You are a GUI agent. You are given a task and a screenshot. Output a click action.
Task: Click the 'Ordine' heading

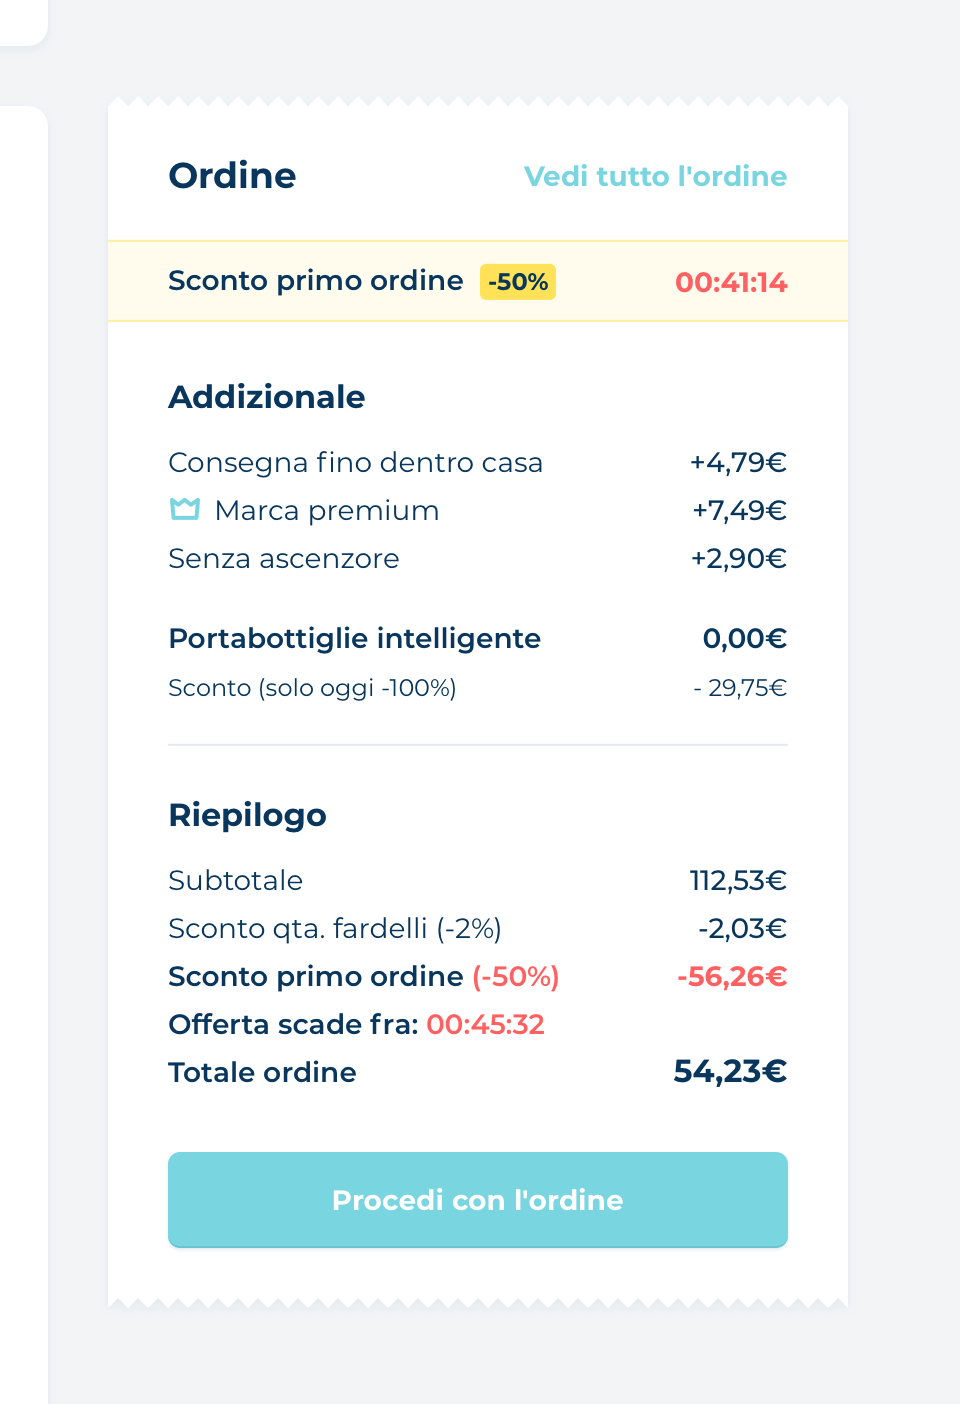point(232,176)
